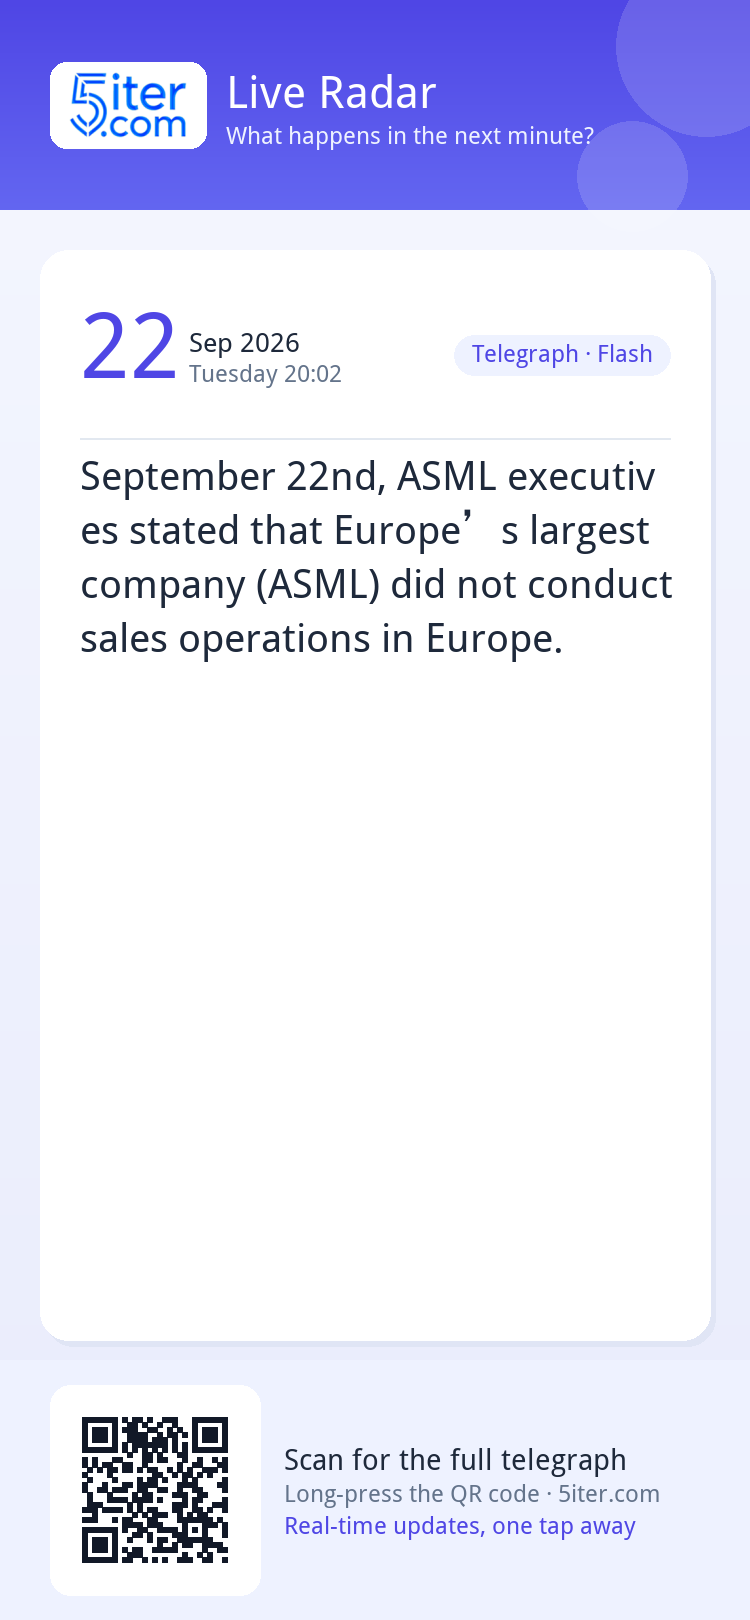This screenshot has width=750, height=1620.
Task: Click the tagline What happens in the next minute?
Action: pyautogui.click(x=410, y=136)
